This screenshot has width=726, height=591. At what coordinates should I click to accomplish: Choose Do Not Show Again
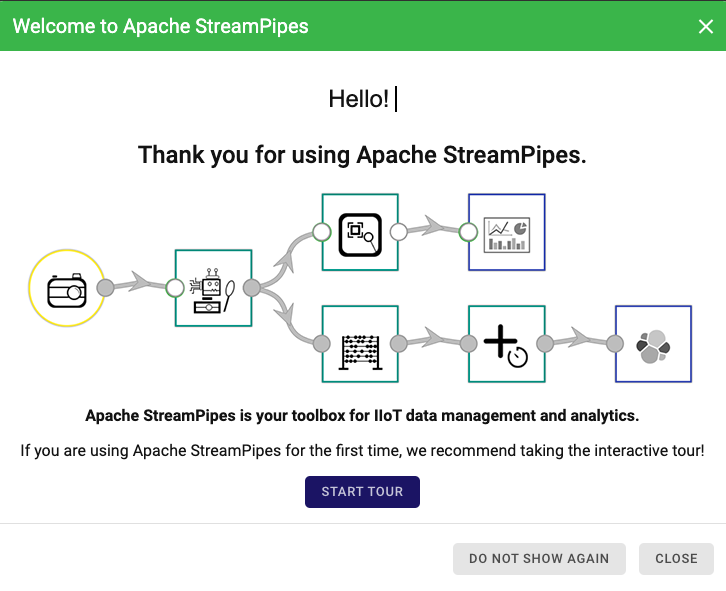coord(539,559)
